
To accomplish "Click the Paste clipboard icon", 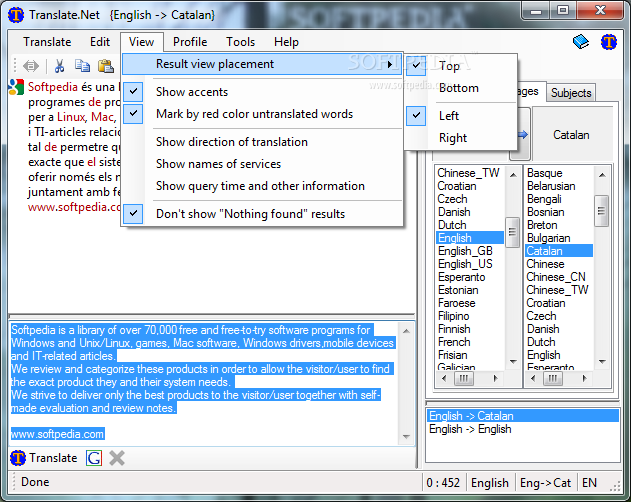I will point(106,66).
